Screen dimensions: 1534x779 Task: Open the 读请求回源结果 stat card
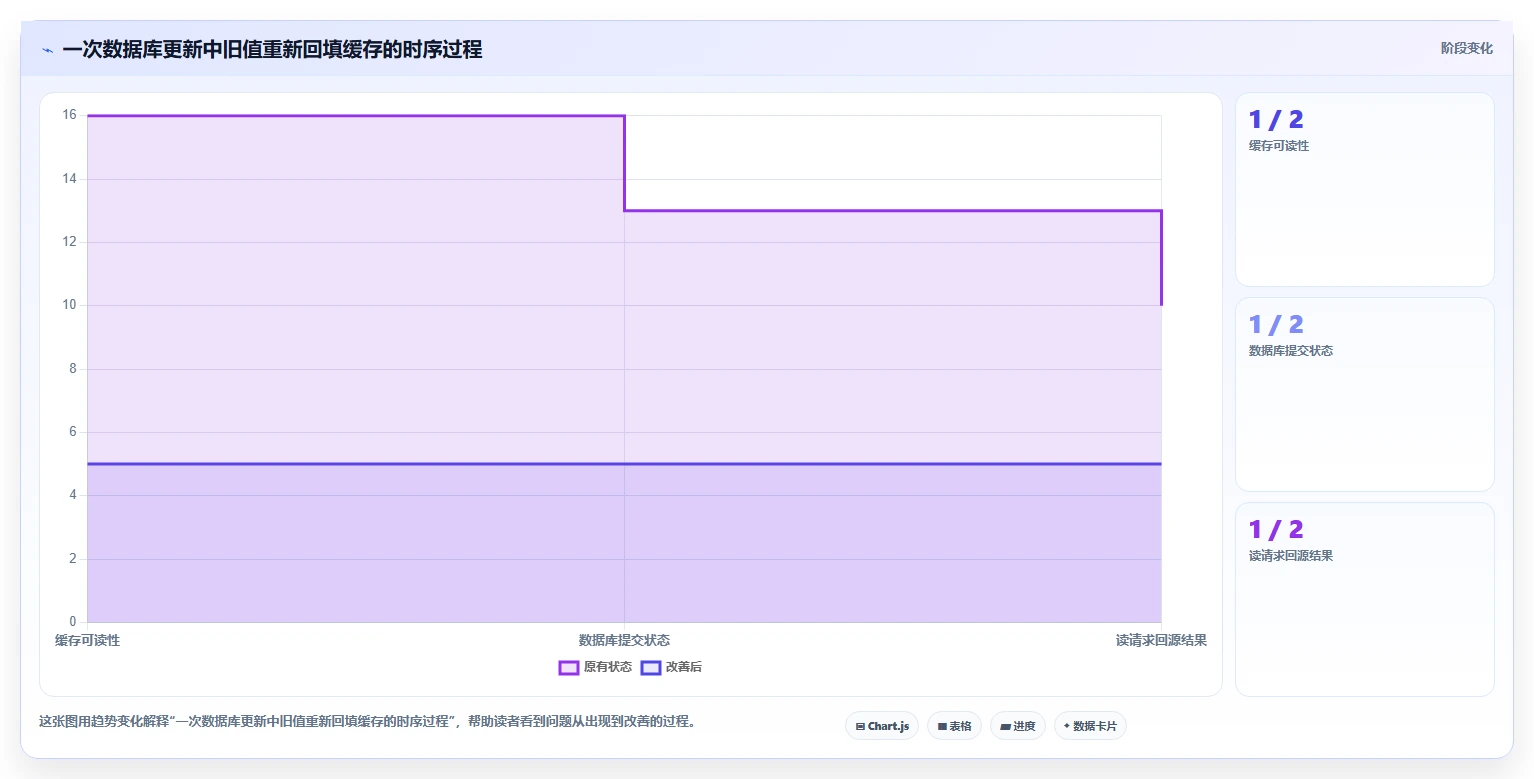[x=1365, y=600]
